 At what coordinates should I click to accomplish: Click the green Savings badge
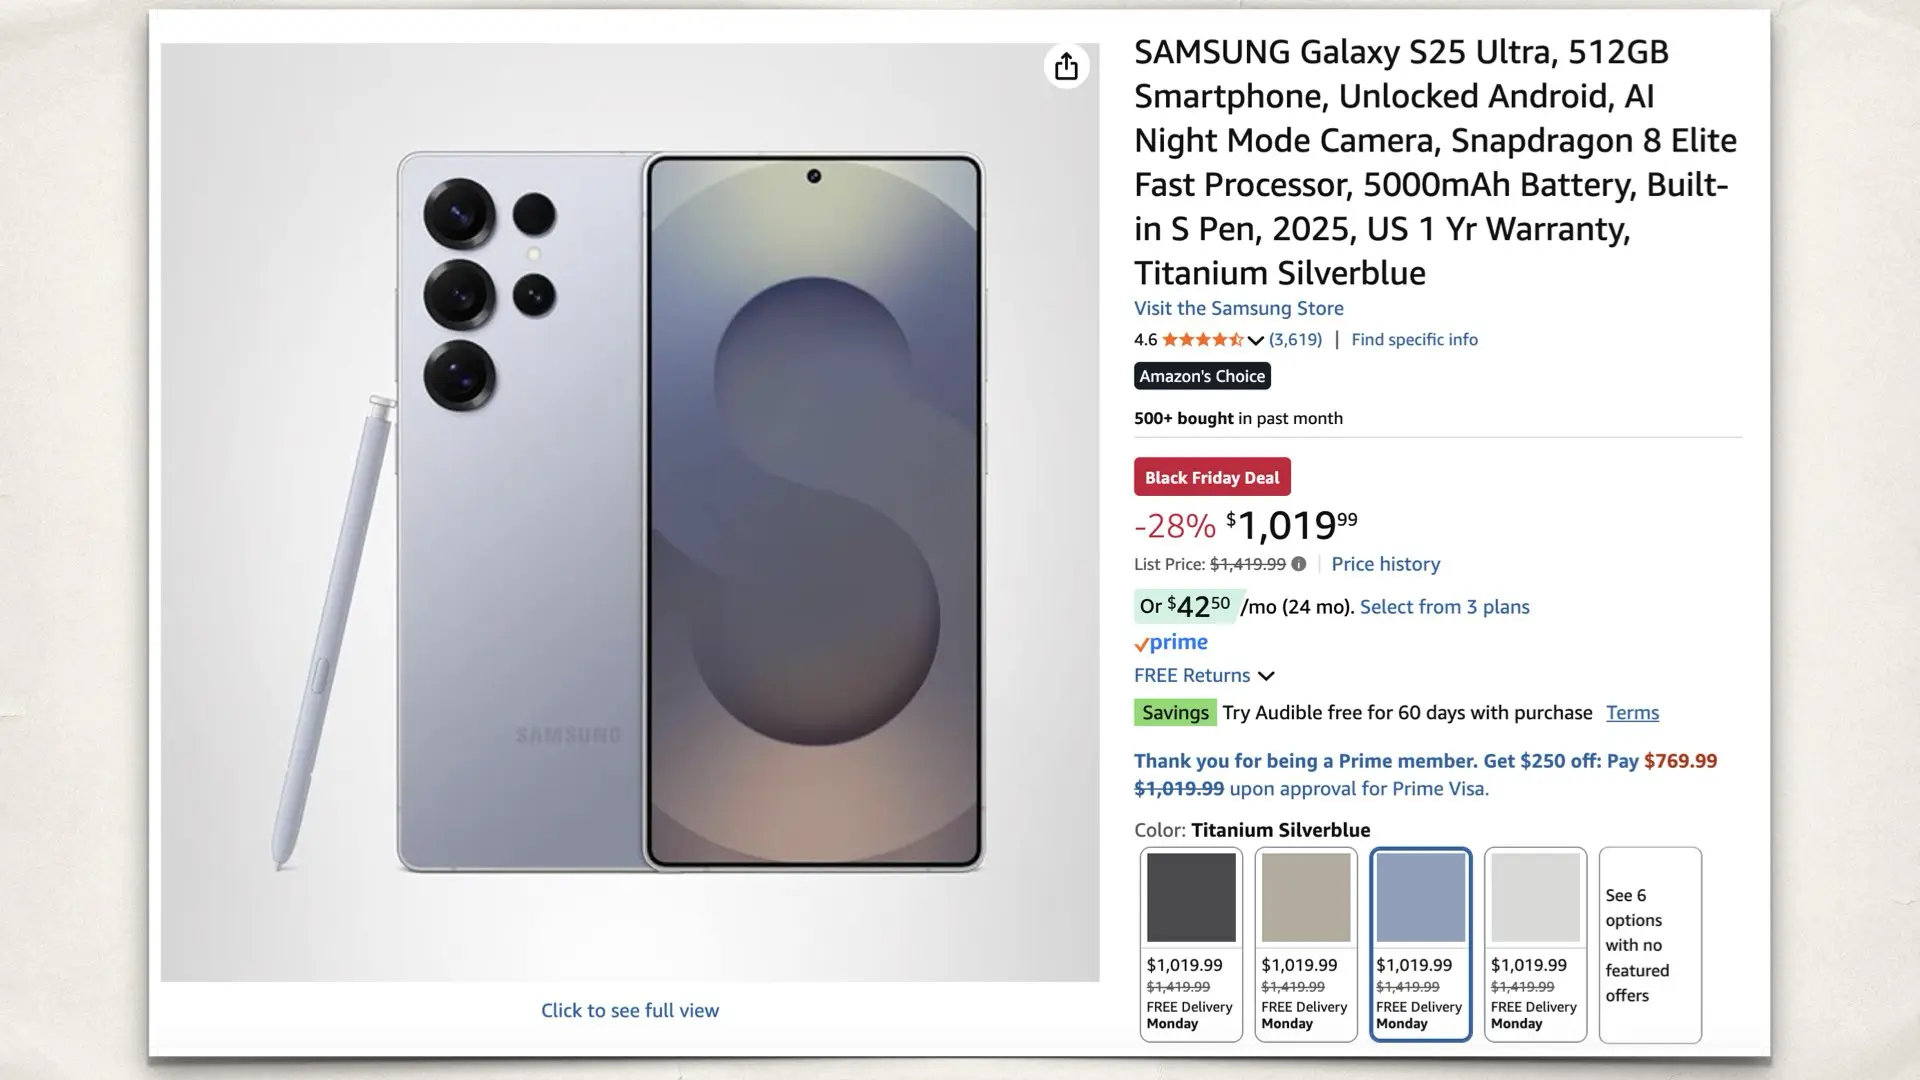tap(1175, 712)
